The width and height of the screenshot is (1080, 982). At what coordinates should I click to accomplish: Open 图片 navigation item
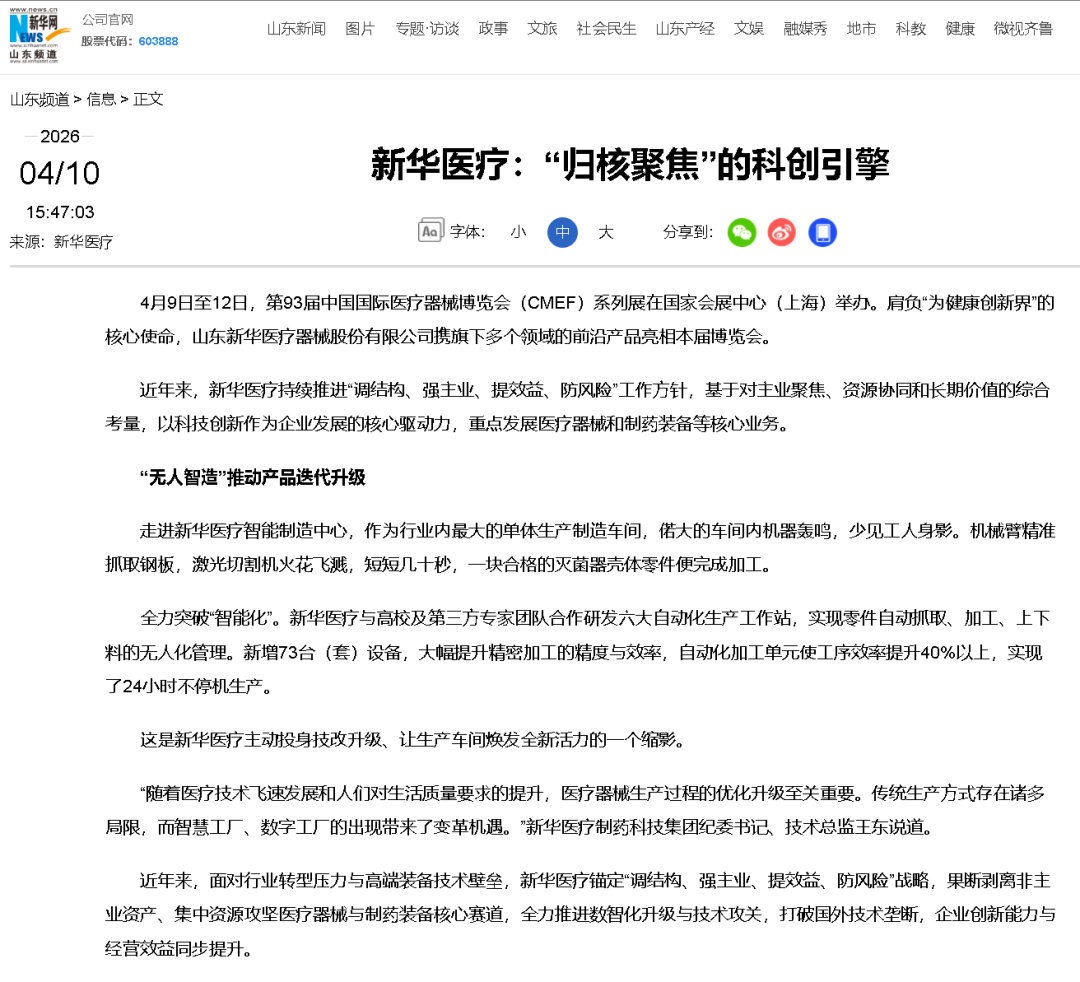tap(360, 29)
